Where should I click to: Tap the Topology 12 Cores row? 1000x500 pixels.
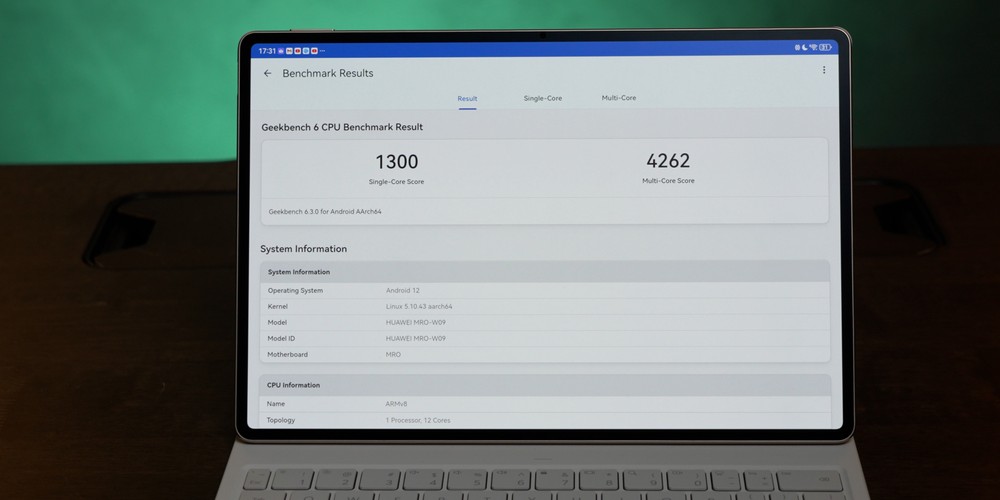click(544, 420)
